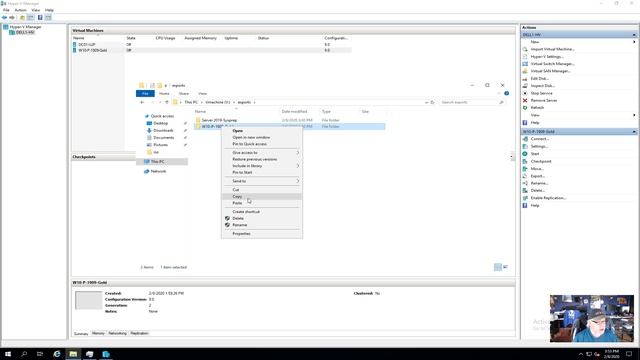Click the Virtual Switch Manager icon
The width and height of the screenshot is (640, 360).
(525, 64)
